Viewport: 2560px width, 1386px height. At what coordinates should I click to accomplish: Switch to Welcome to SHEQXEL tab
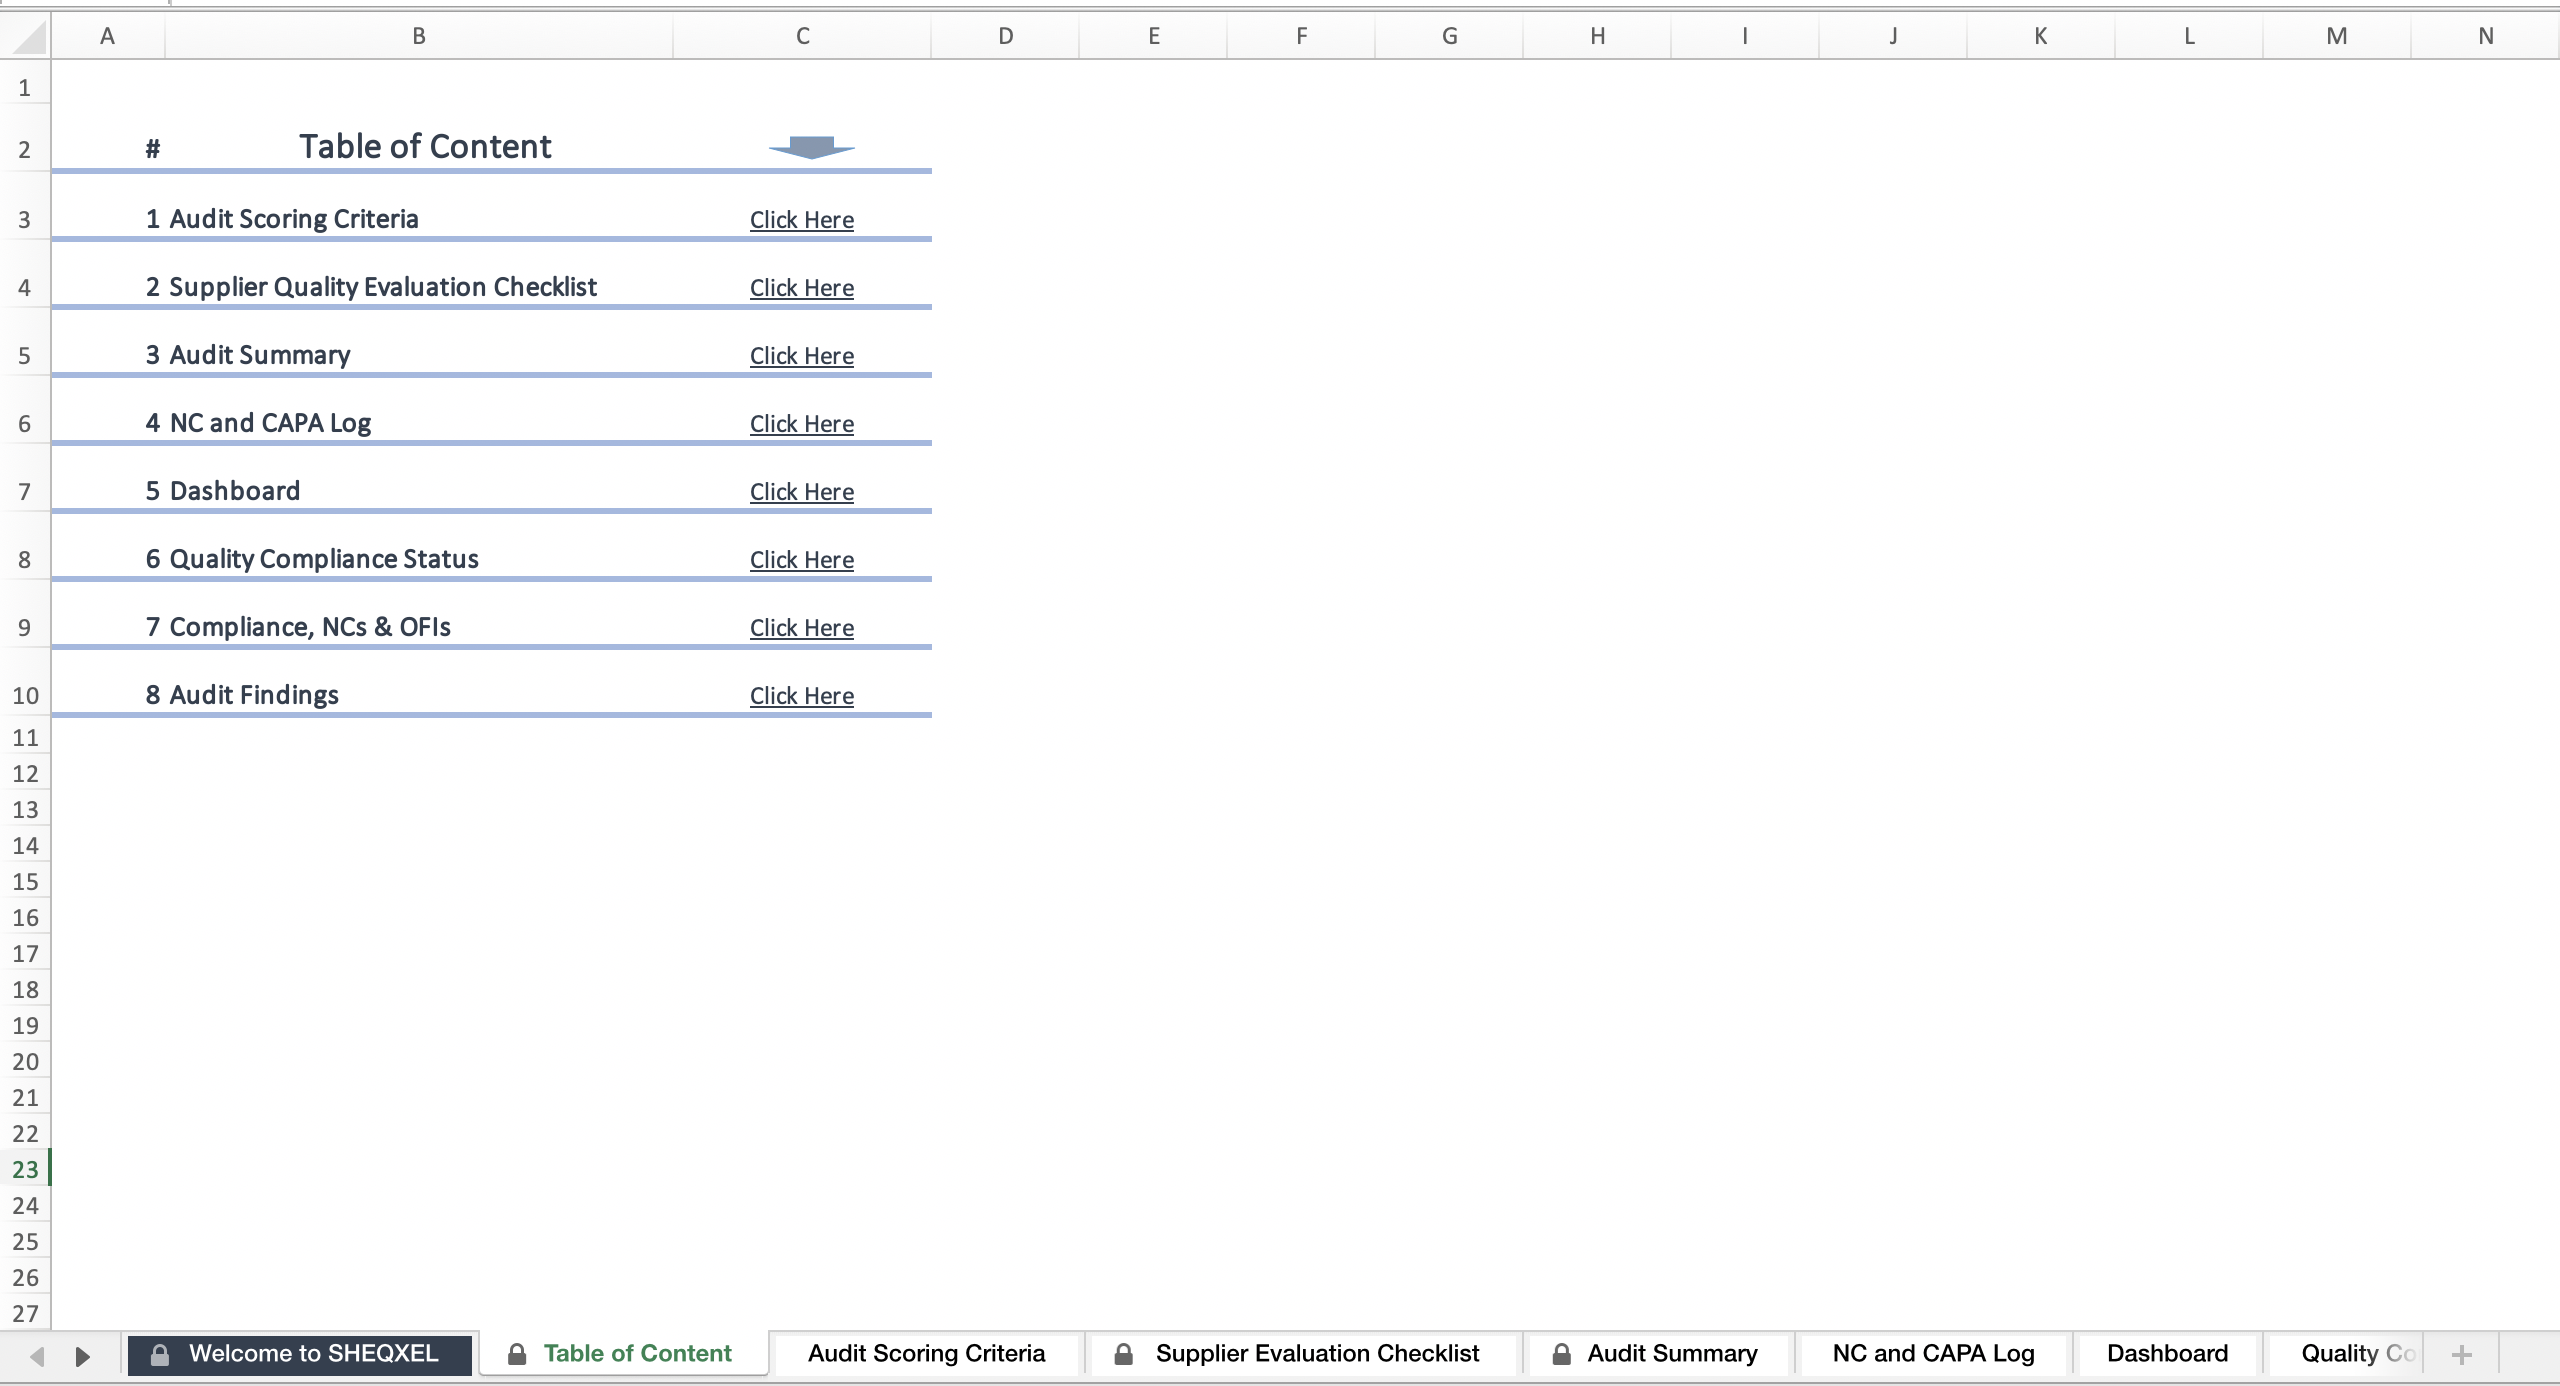point(299,1354)
